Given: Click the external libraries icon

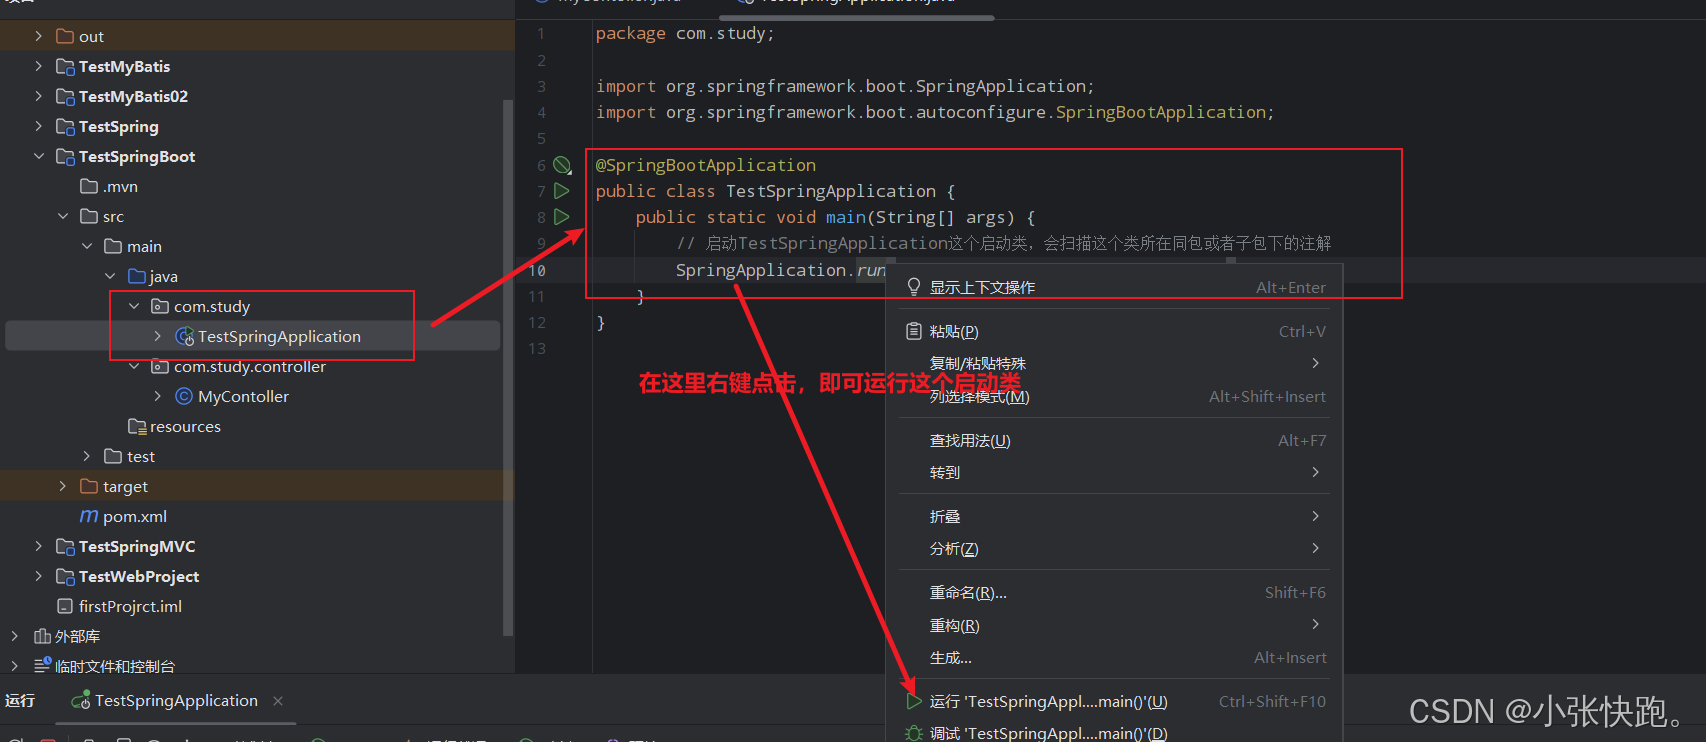Looking at the screenshot, I should coord(42,636).
